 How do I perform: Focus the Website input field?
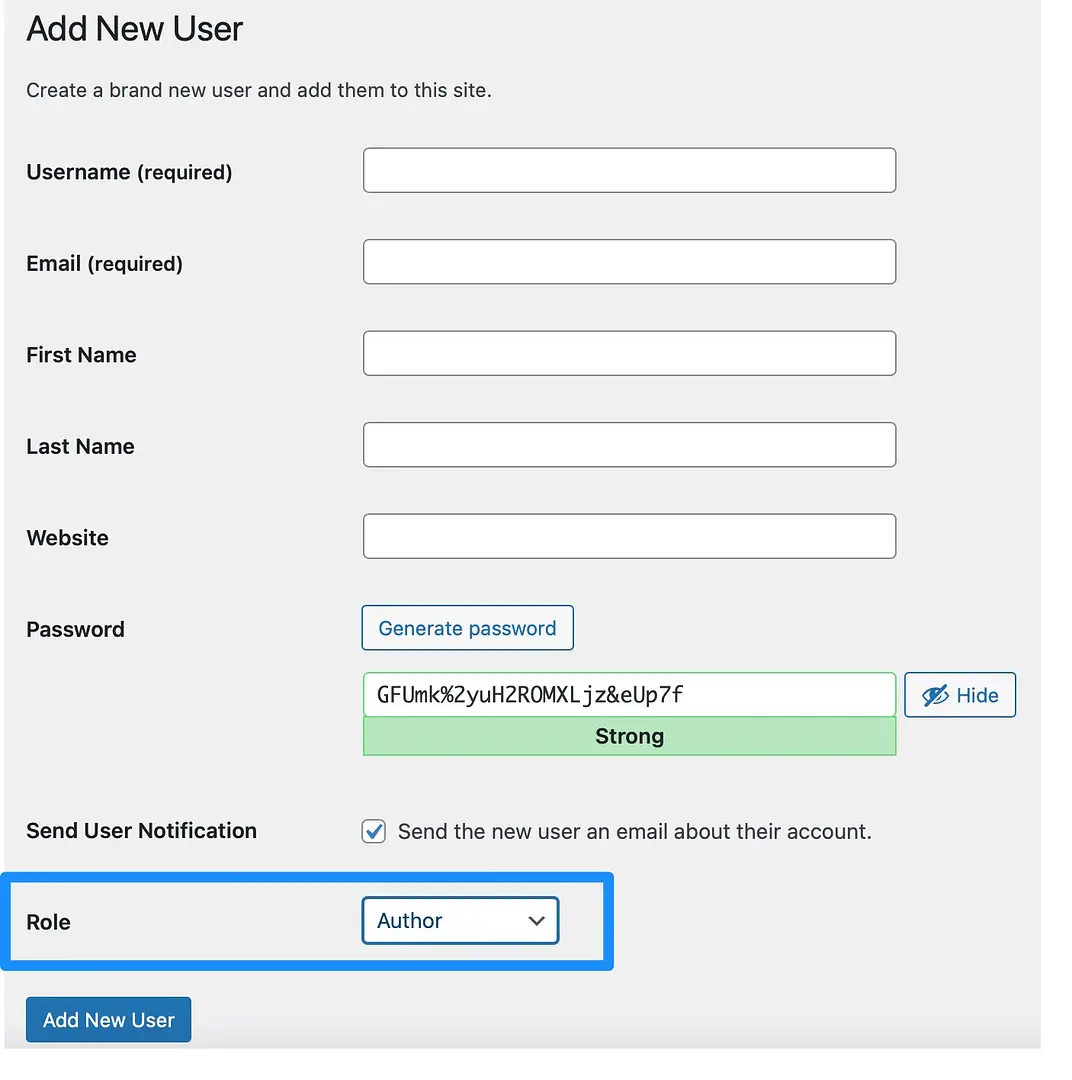pos(629,536)
